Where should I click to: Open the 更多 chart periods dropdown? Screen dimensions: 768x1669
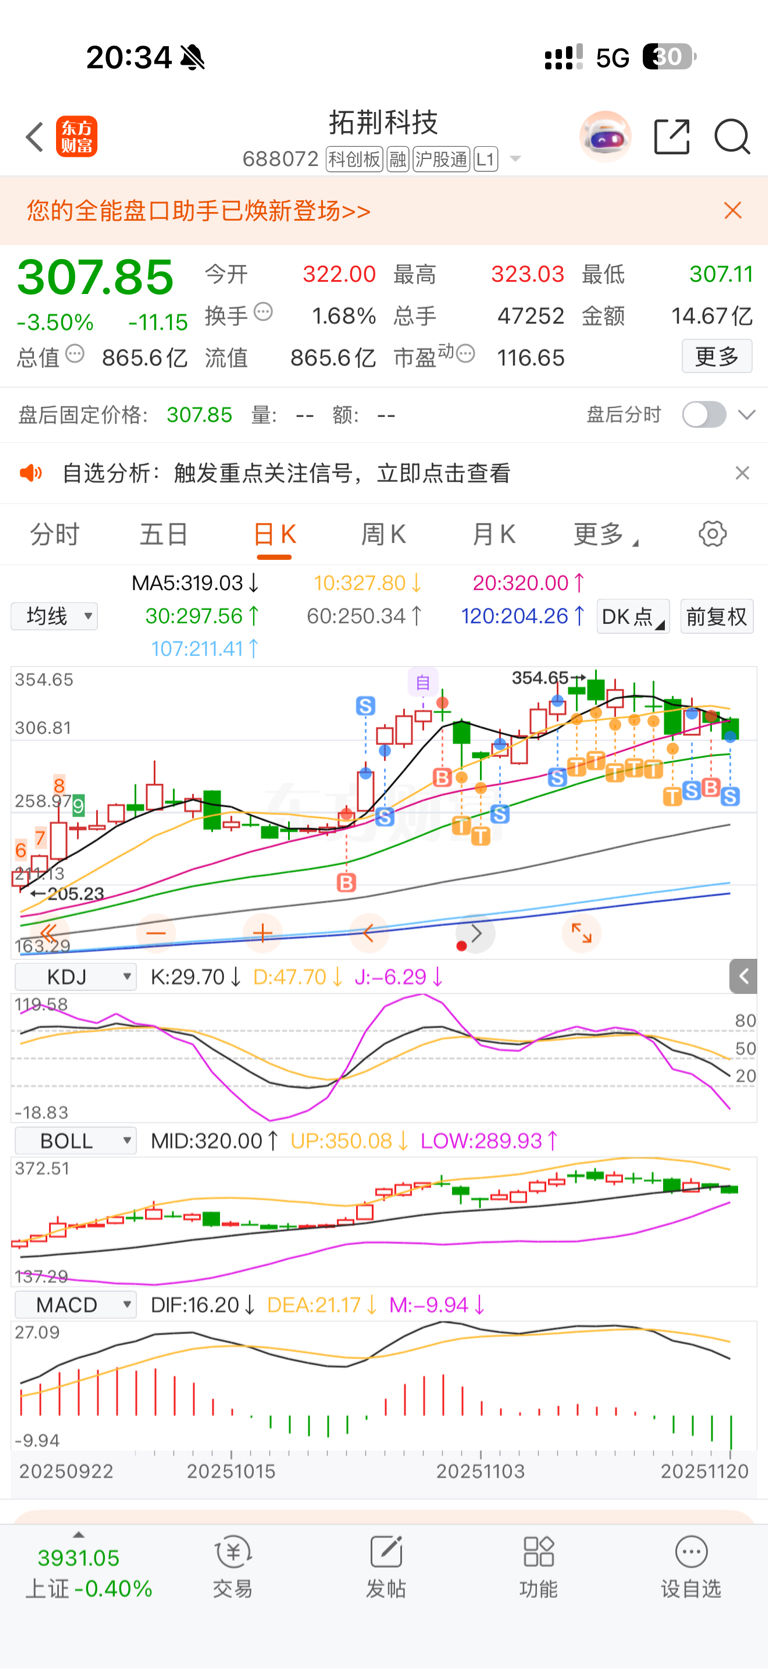click(x=606, y=535)
